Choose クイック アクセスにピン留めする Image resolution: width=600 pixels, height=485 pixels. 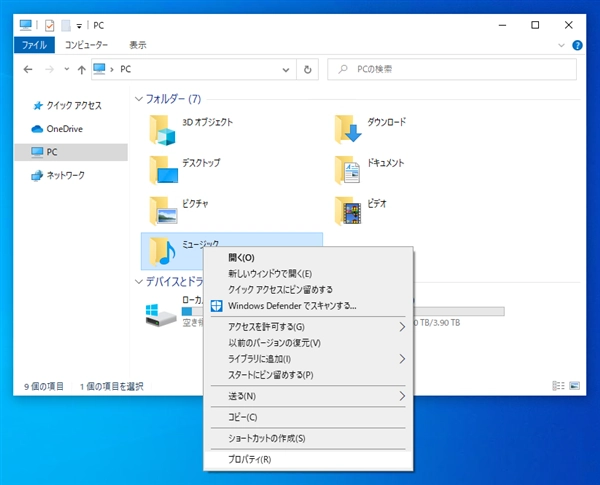(308, 290)
